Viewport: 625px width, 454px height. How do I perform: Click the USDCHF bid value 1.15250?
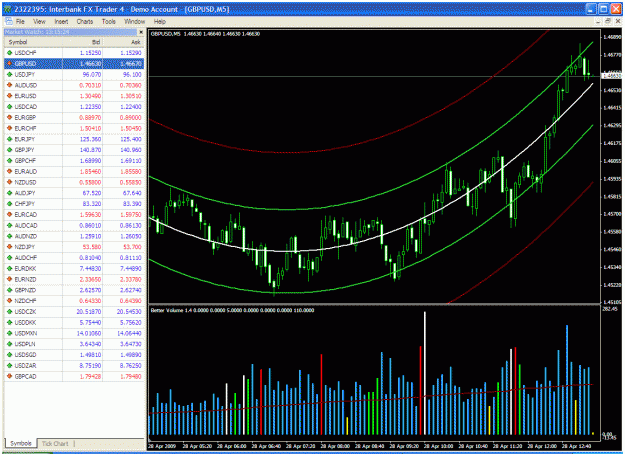90,53
